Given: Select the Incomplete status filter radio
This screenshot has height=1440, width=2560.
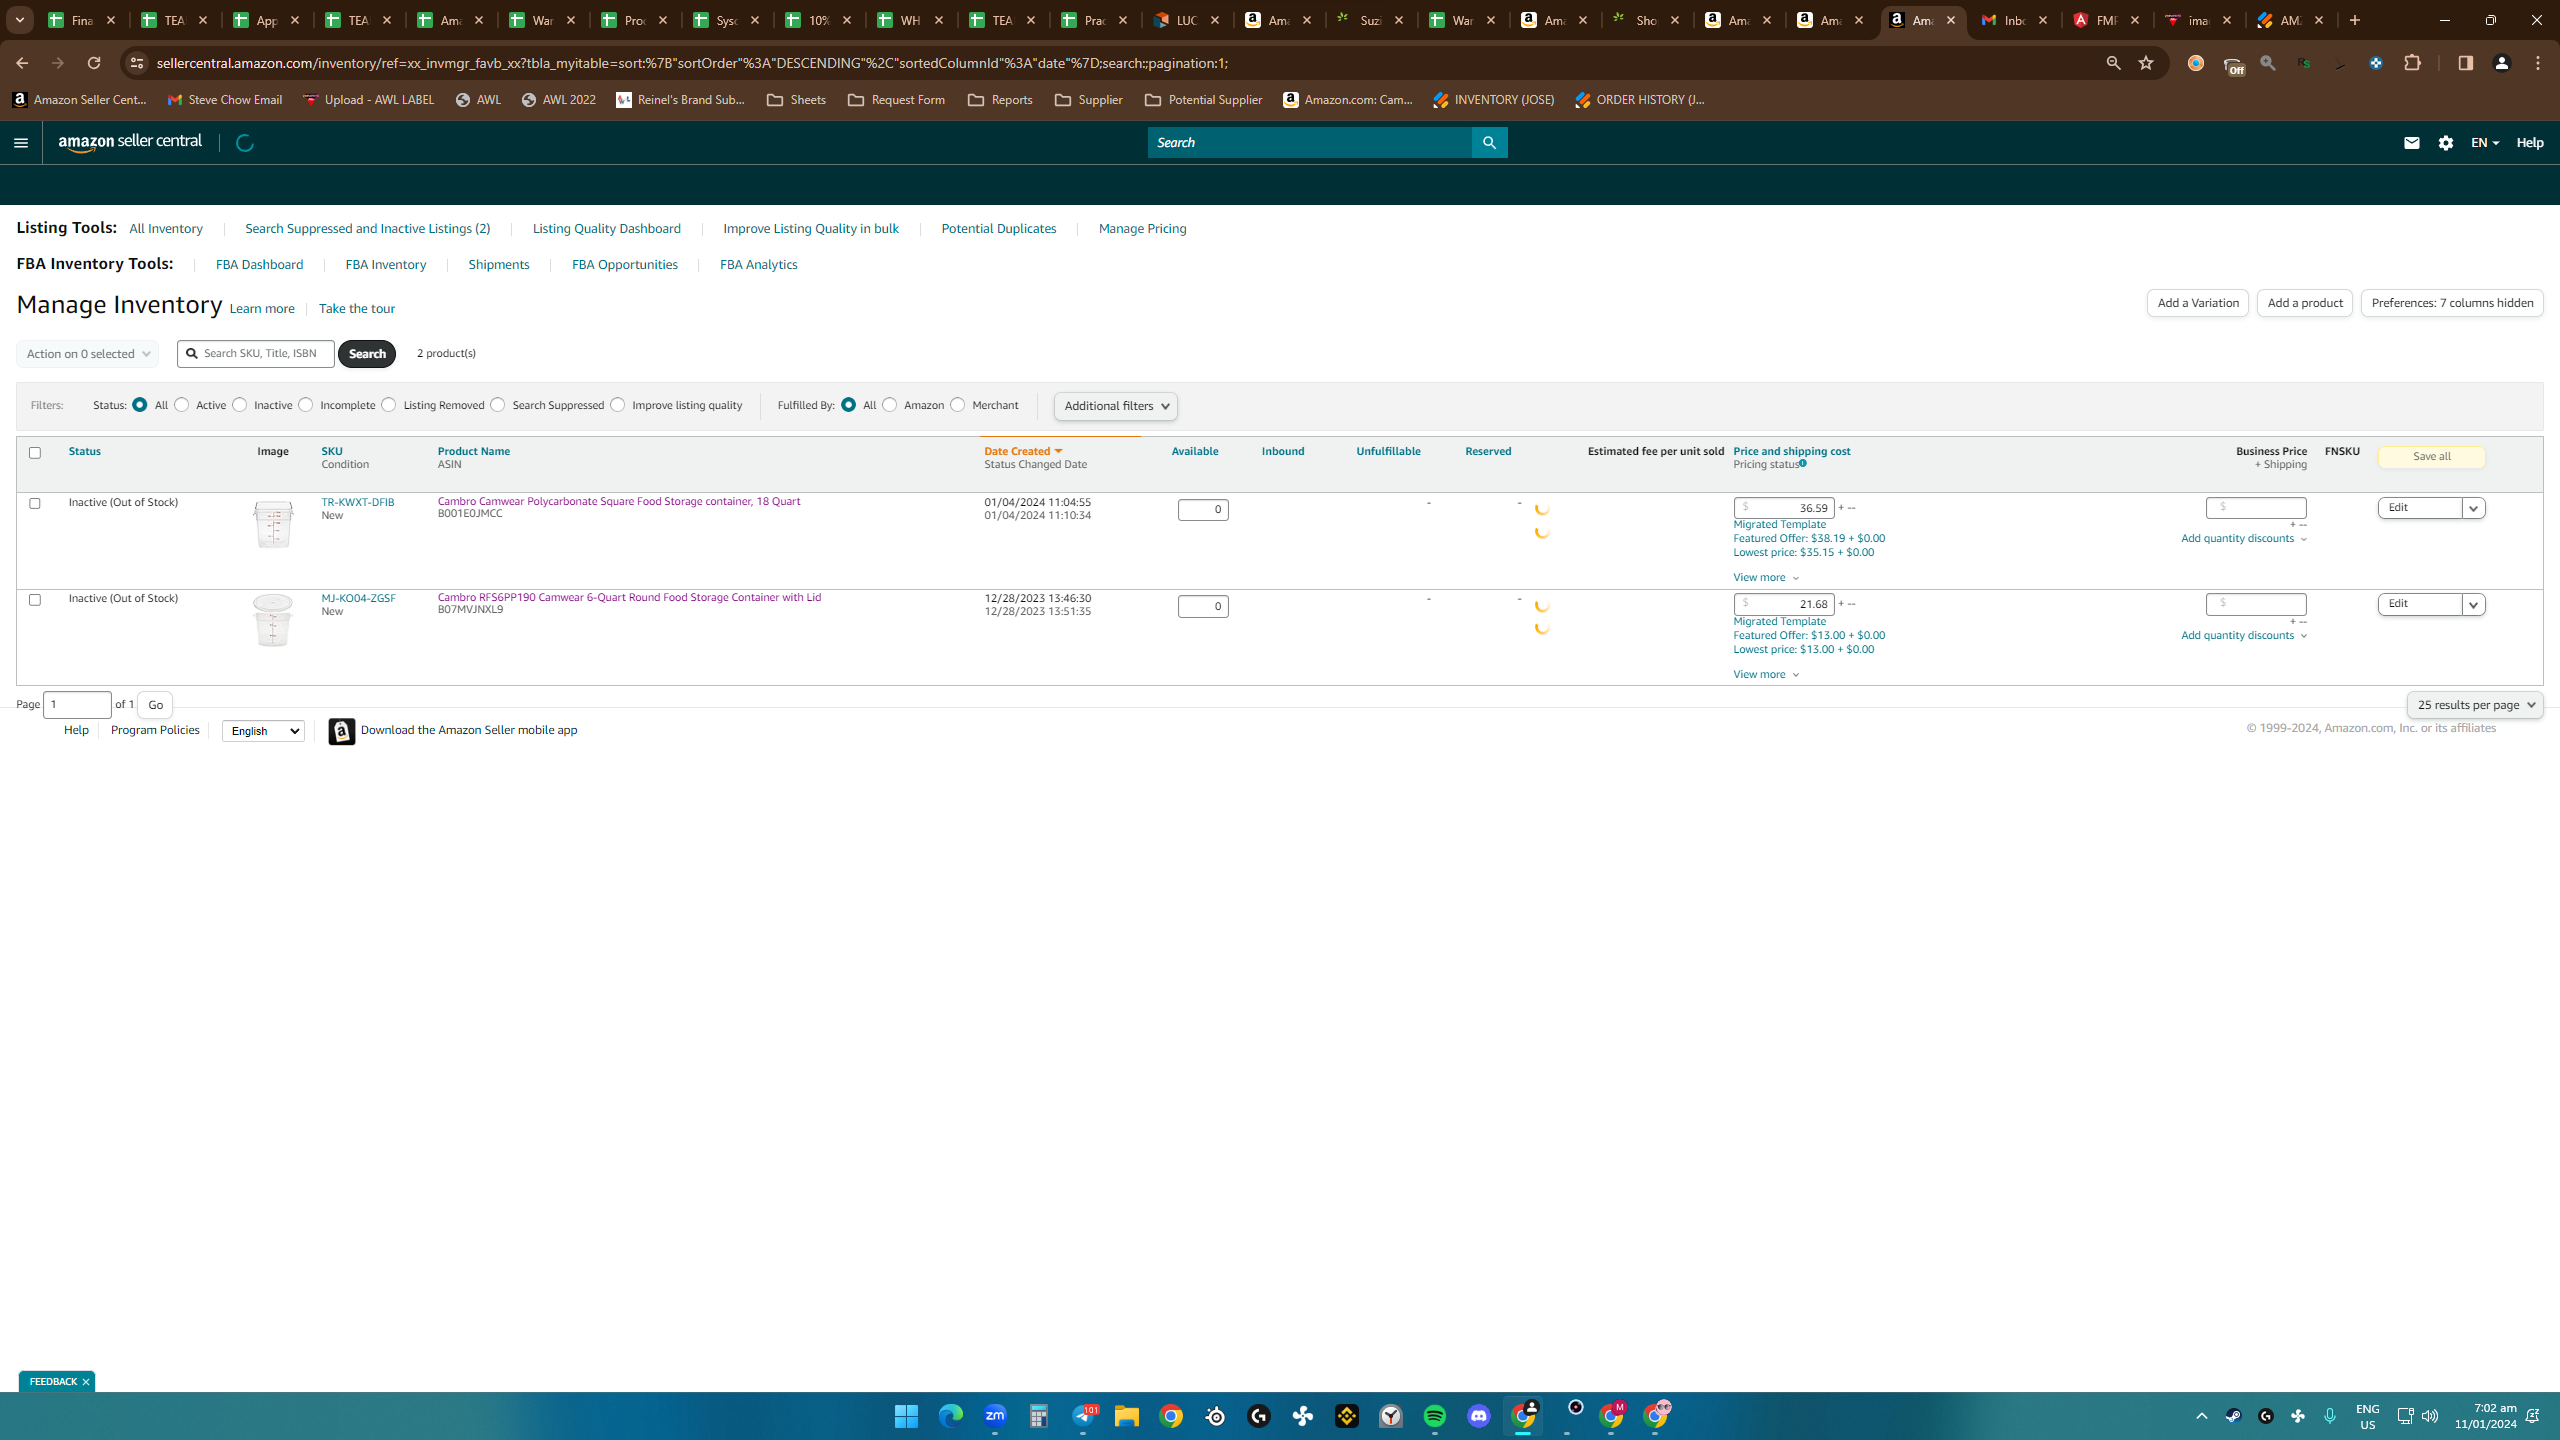Looking at the screenshot, I should click(306, 405).
